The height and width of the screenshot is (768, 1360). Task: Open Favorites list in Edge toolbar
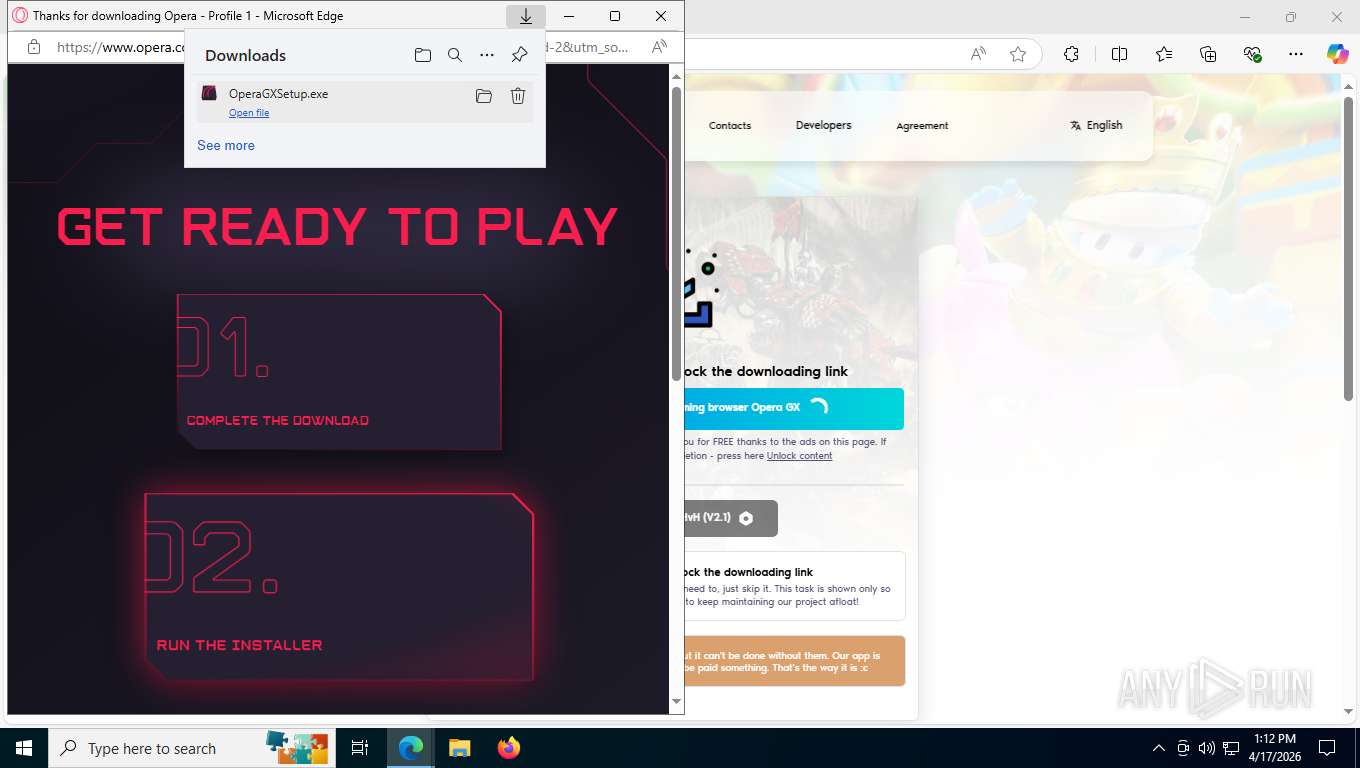(1164, 54)
